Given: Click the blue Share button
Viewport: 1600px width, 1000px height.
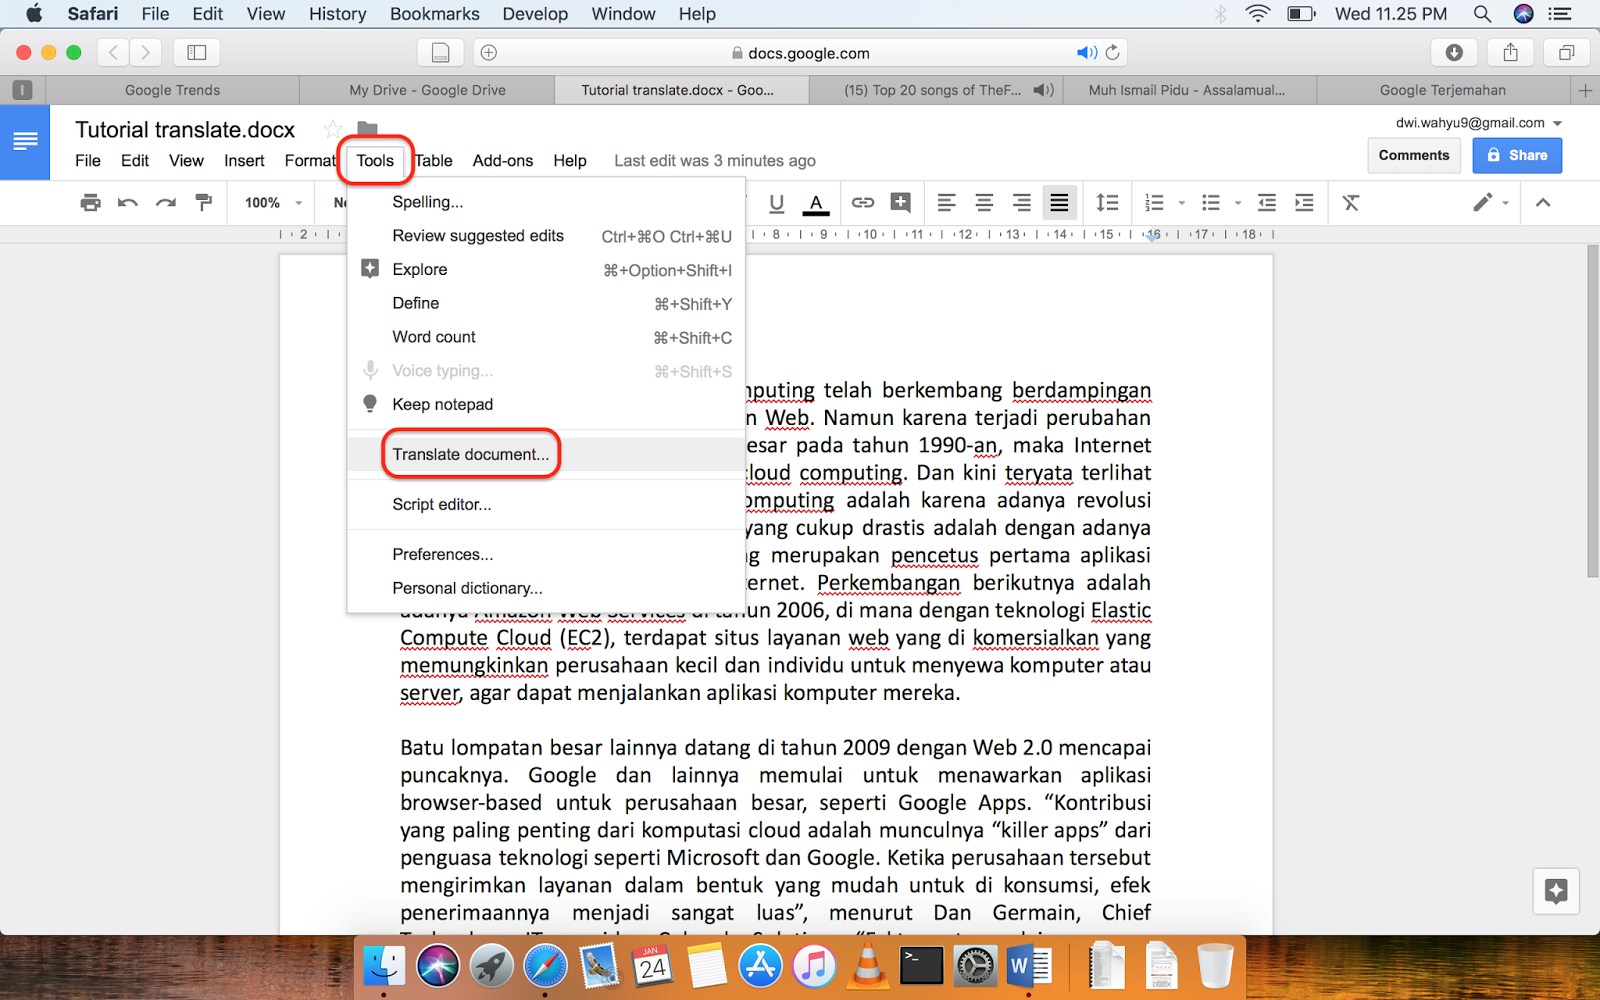Looking at the screenshot, I should [x=1517, y=155].
